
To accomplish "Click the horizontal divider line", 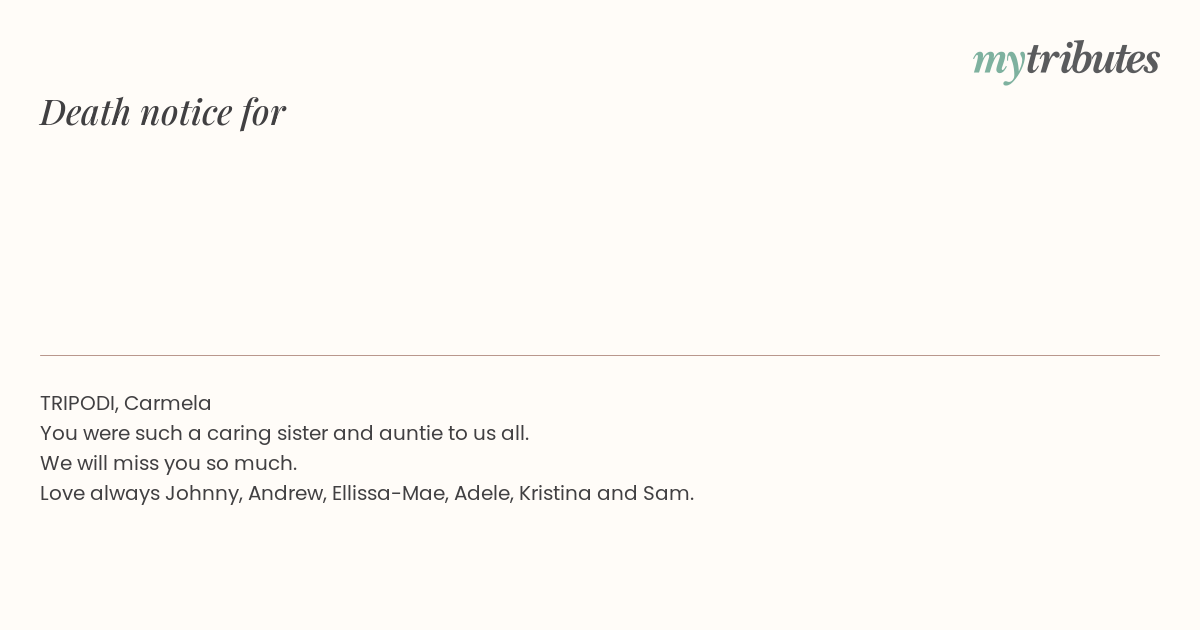I will click(600, 355).
